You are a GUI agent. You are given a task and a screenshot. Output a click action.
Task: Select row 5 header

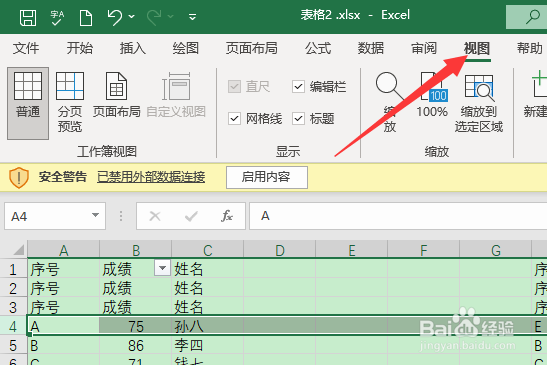(x=13, y=345)
